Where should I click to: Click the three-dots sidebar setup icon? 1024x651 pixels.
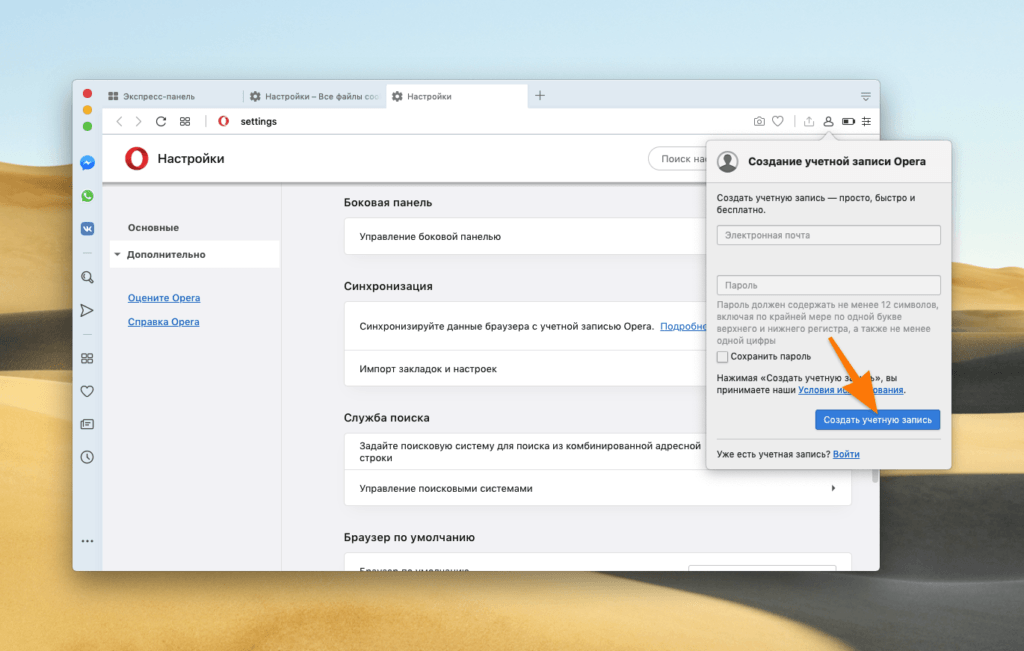(88, 541)
